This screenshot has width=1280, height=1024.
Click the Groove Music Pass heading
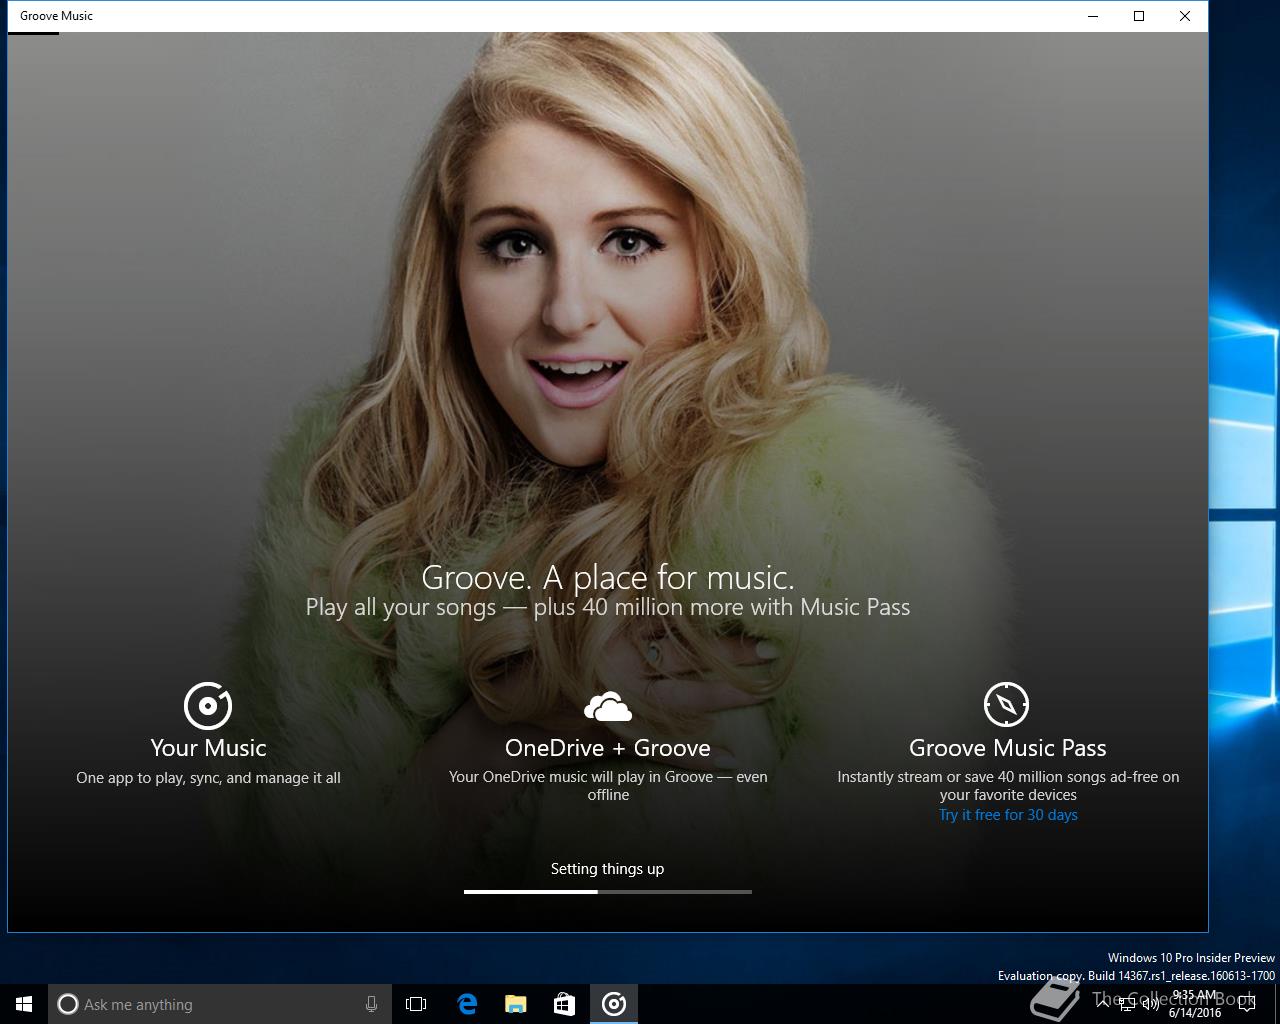pos(1008,748)
